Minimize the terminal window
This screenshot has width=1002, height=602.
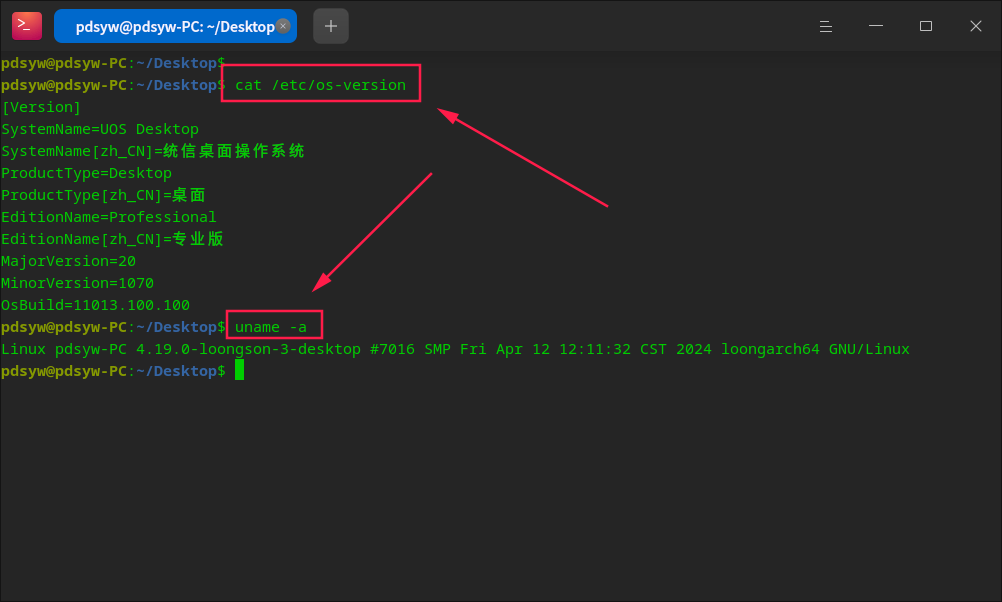[875, 26]
